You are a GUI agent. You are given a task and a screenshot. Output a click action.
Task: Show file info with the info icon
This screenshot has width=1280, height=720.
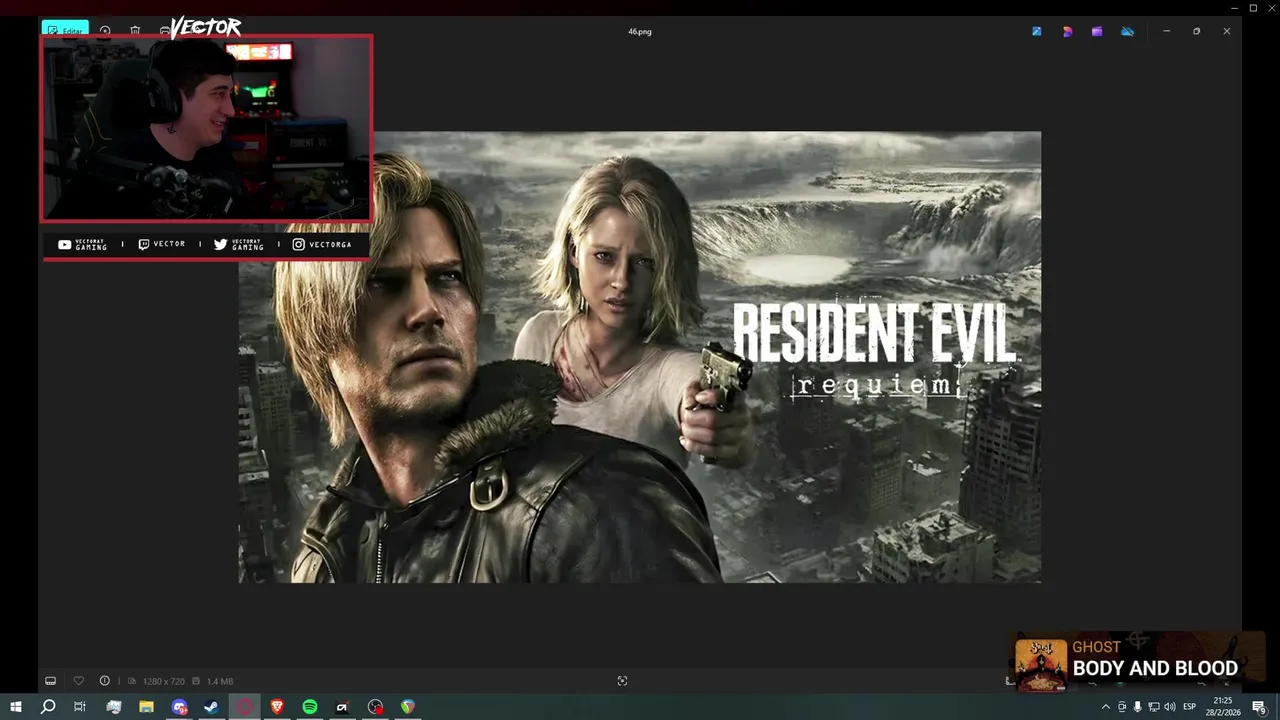104,681
